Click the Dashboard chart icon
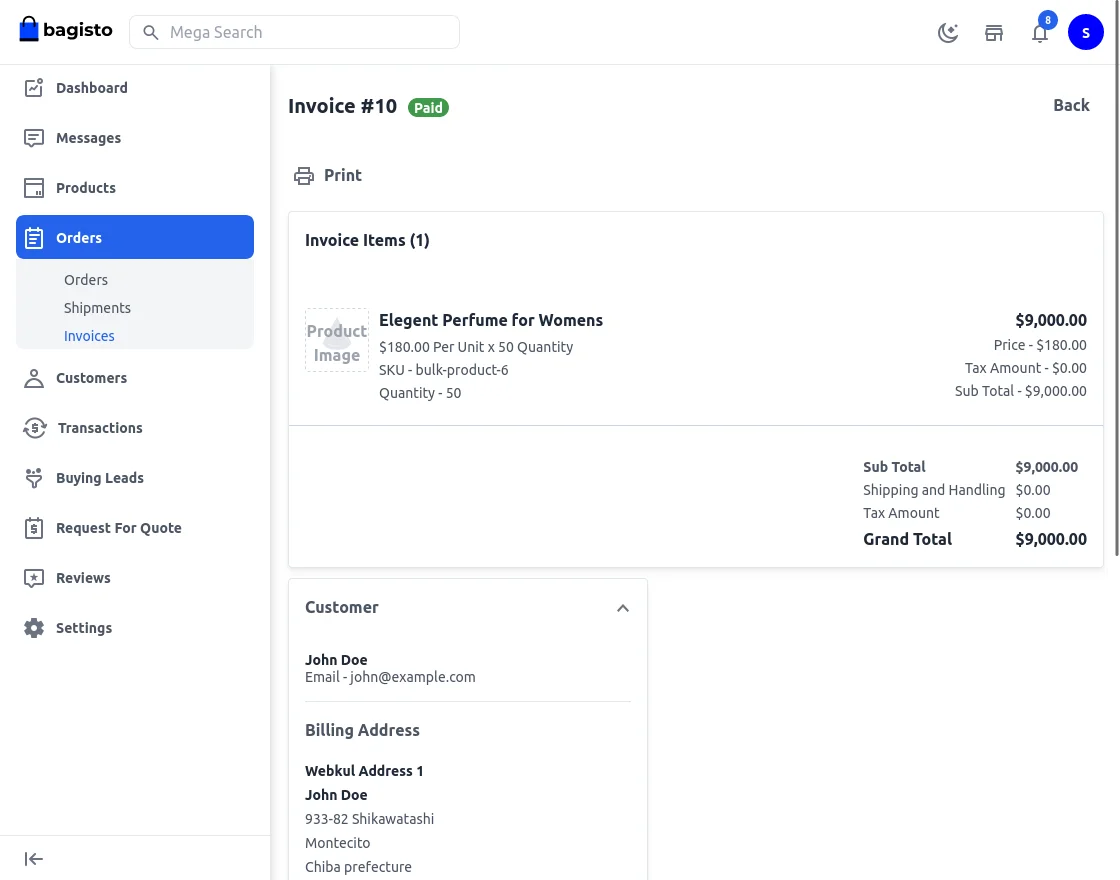 click(x=34, y=88)
